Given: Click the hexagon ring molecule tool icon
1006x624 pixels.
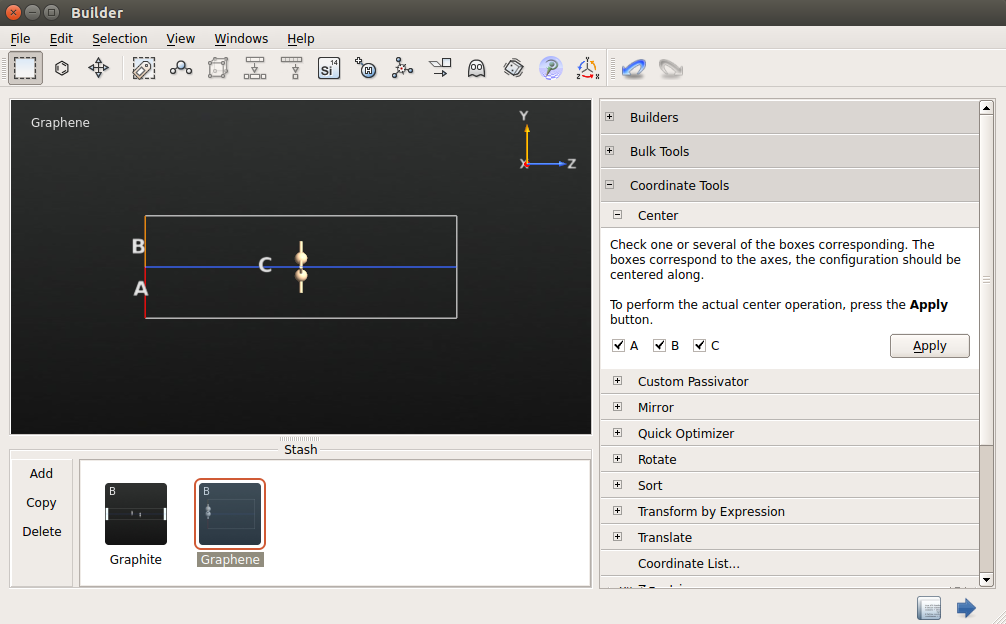Looking at the screenshot, I should 62,68.
